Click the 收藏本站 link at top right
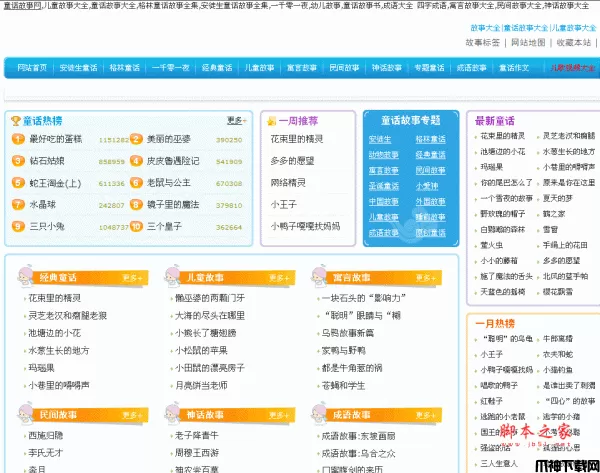 pos(574,43)
